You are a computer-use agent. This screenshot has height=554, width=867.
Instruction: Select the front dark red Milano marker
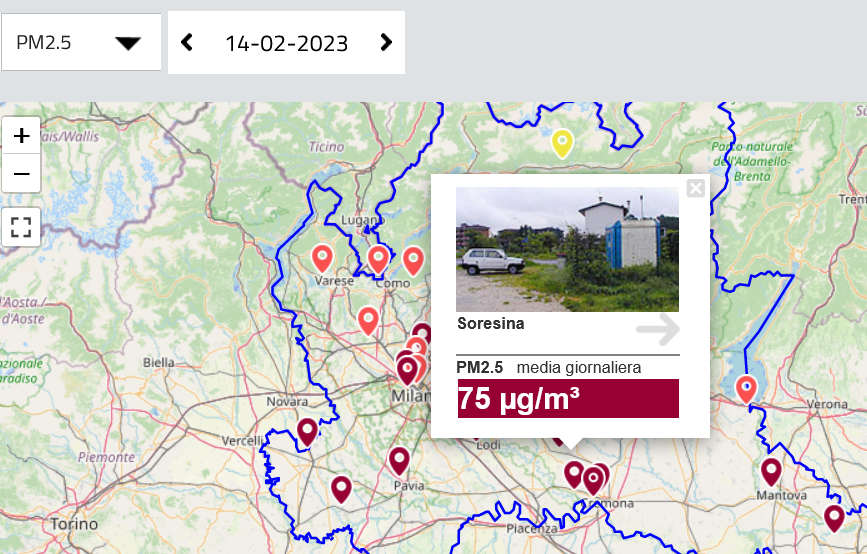407,370
